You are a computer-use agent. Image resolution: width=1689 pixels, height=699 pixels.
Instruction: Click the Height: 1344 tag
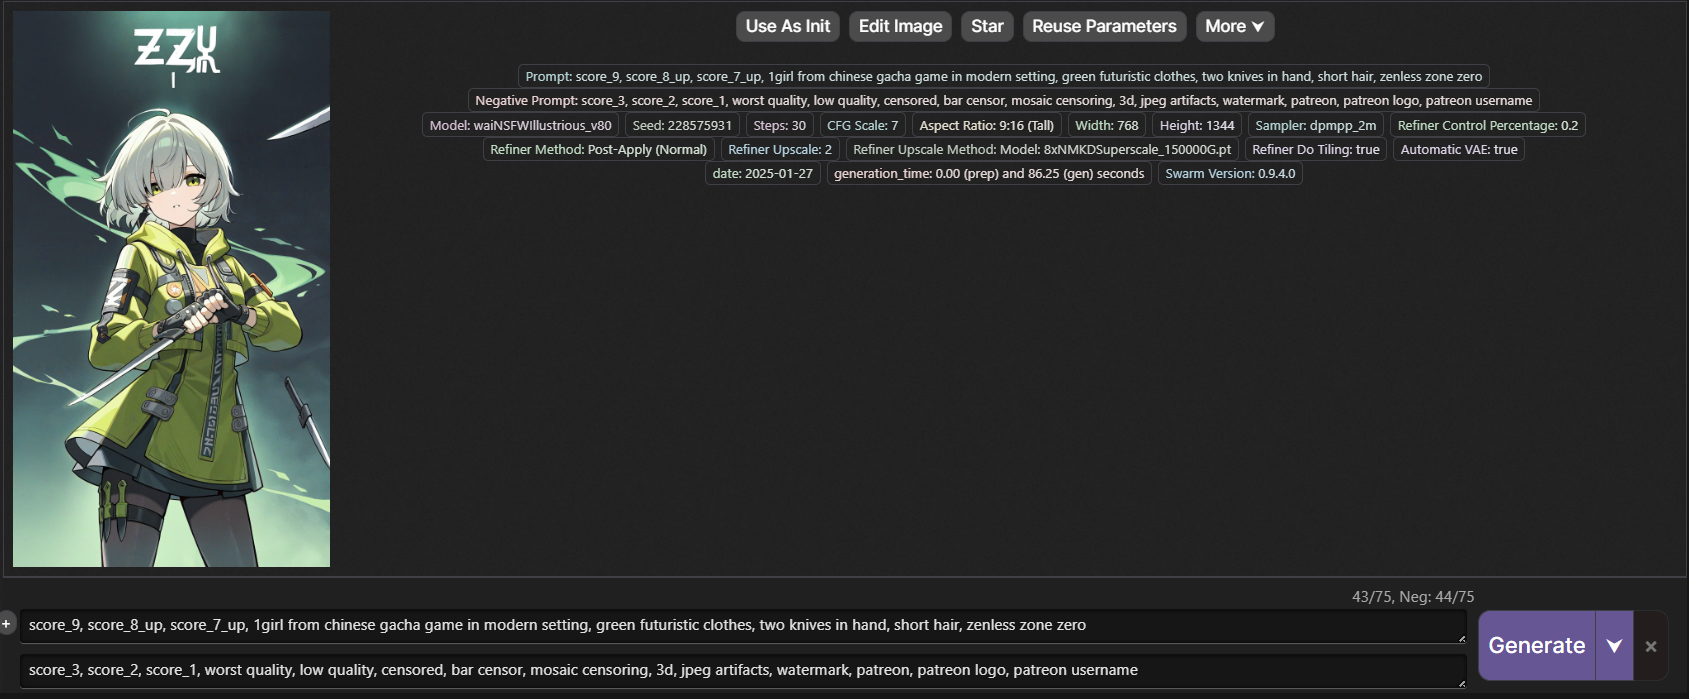1197,125
